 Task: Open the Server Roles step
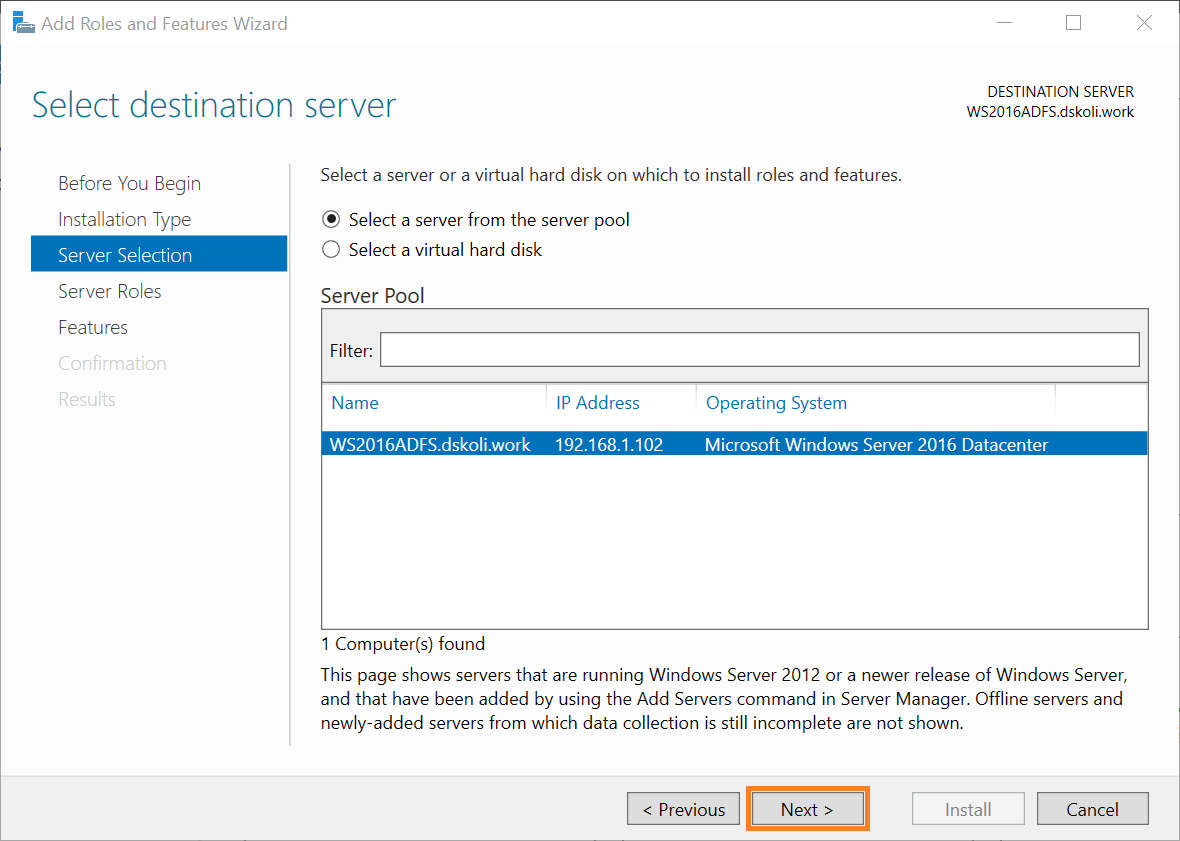coord(110,291)
